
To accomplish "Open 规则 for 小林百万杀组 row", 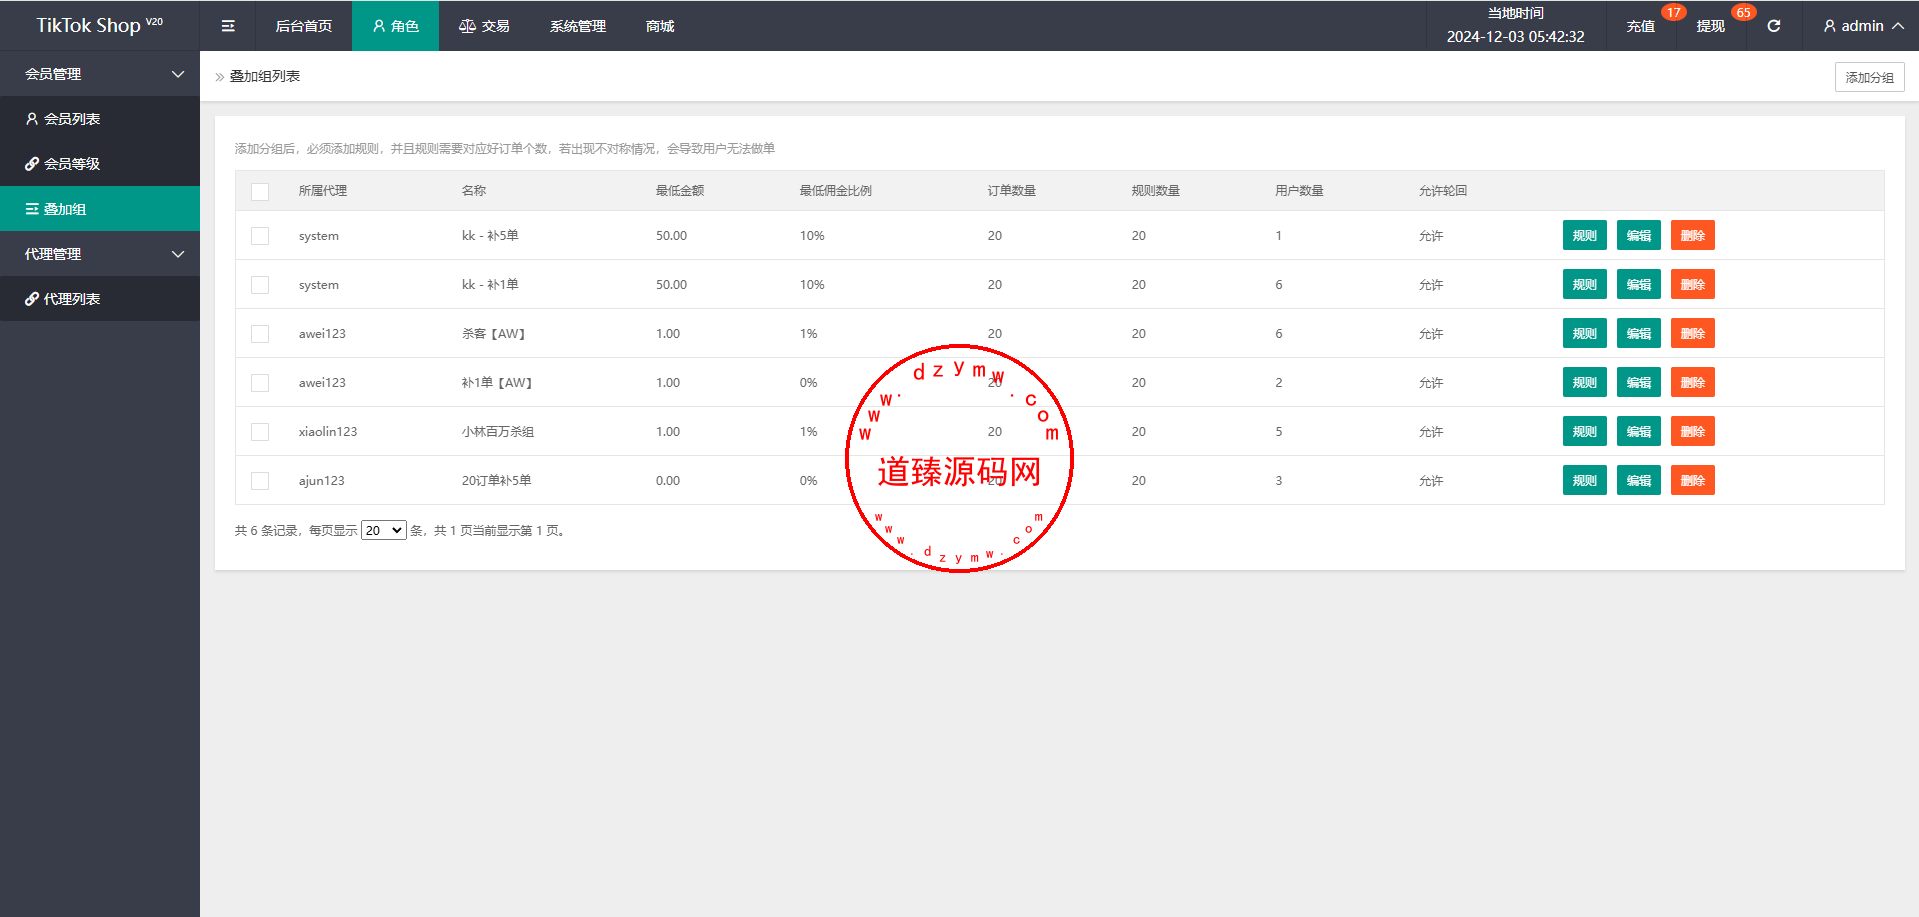I will [1584, 432].
